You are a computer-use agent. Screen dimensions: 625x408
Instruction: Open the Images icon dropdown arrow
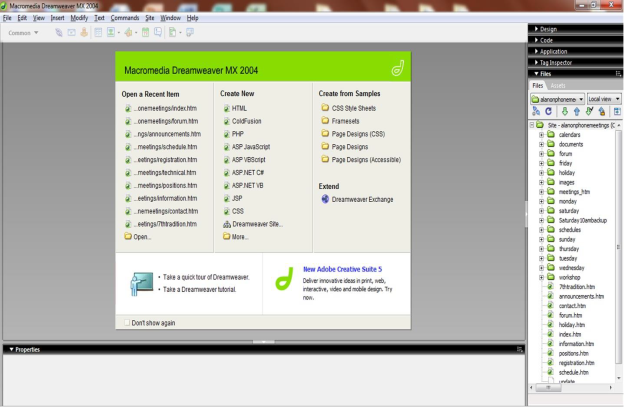119,33
